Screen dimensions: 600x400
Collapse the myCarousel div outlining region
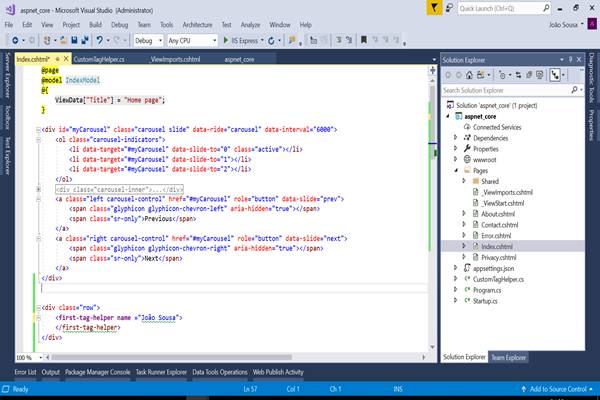click(x=37, y=129)
